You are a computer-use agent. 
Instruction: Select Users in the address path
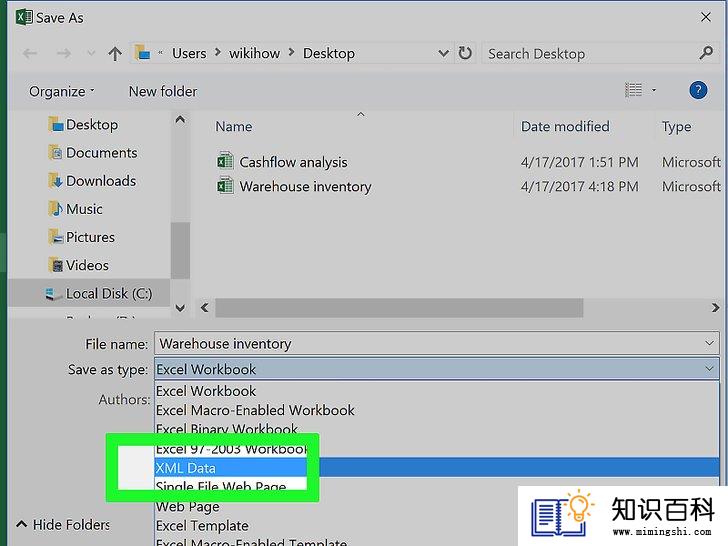tap(189, 53)
